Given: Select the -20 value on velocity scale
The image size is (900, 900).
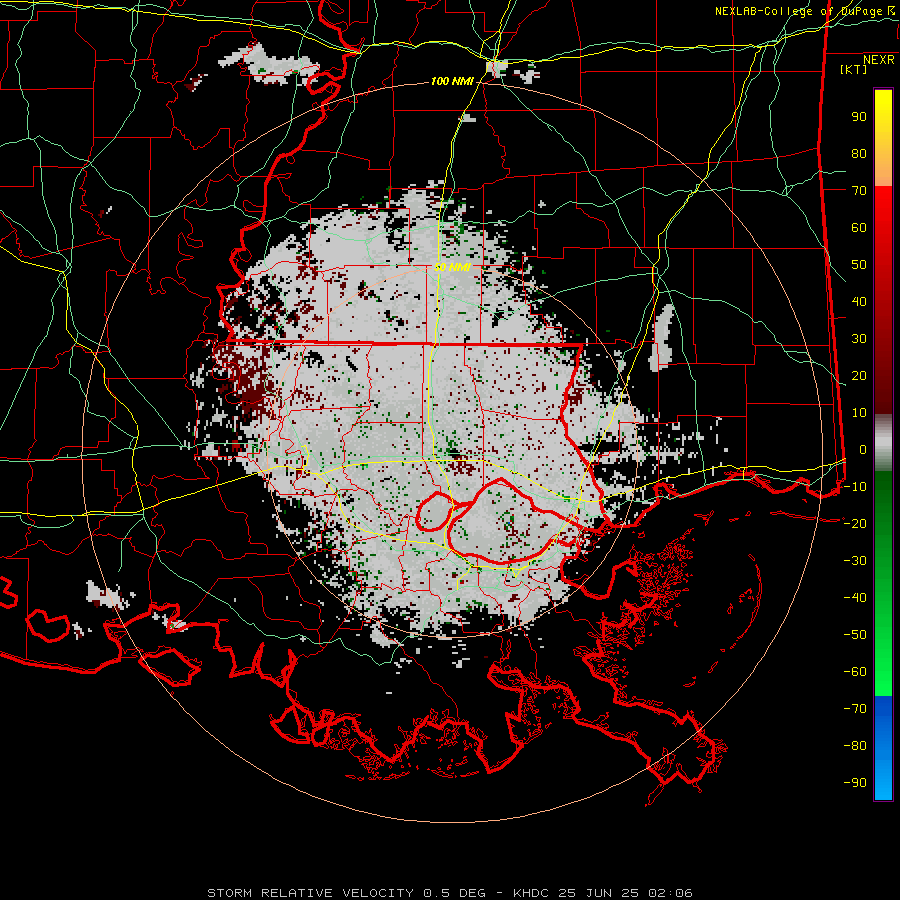Looking at the screenshot, I should click(x=855, y=523).
